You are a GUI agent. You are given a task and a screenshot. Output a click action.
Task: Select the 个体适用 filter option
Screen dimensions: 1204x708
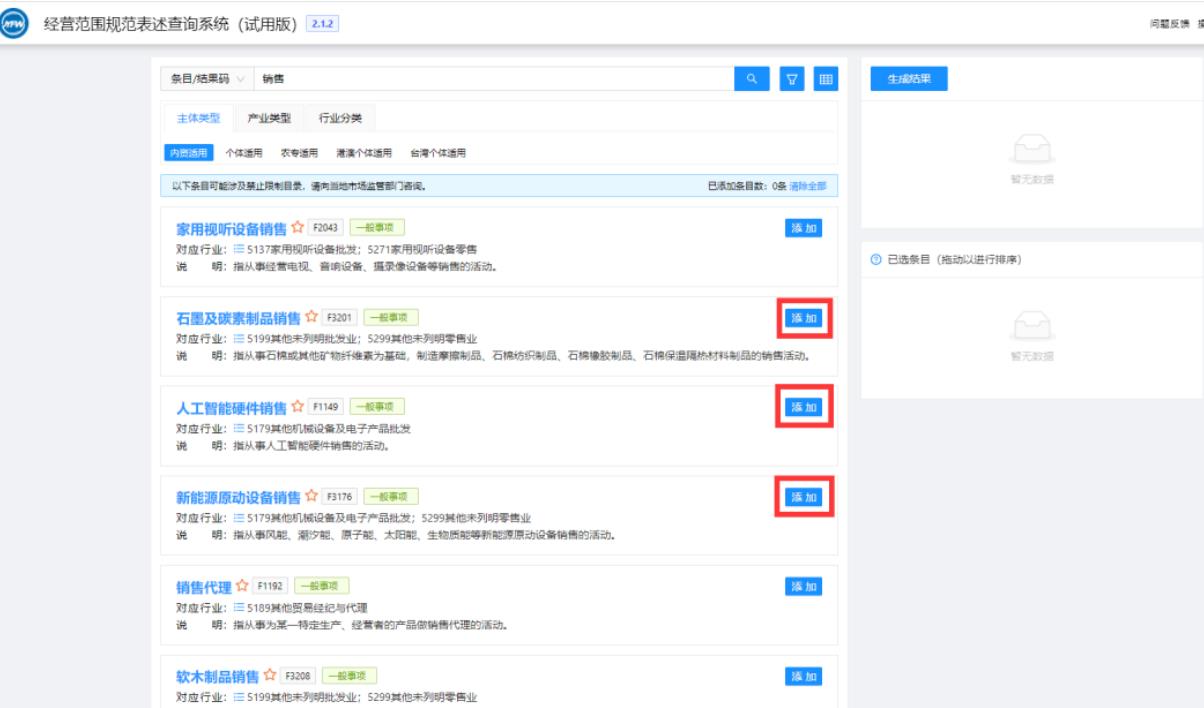[x=244, y=153]
